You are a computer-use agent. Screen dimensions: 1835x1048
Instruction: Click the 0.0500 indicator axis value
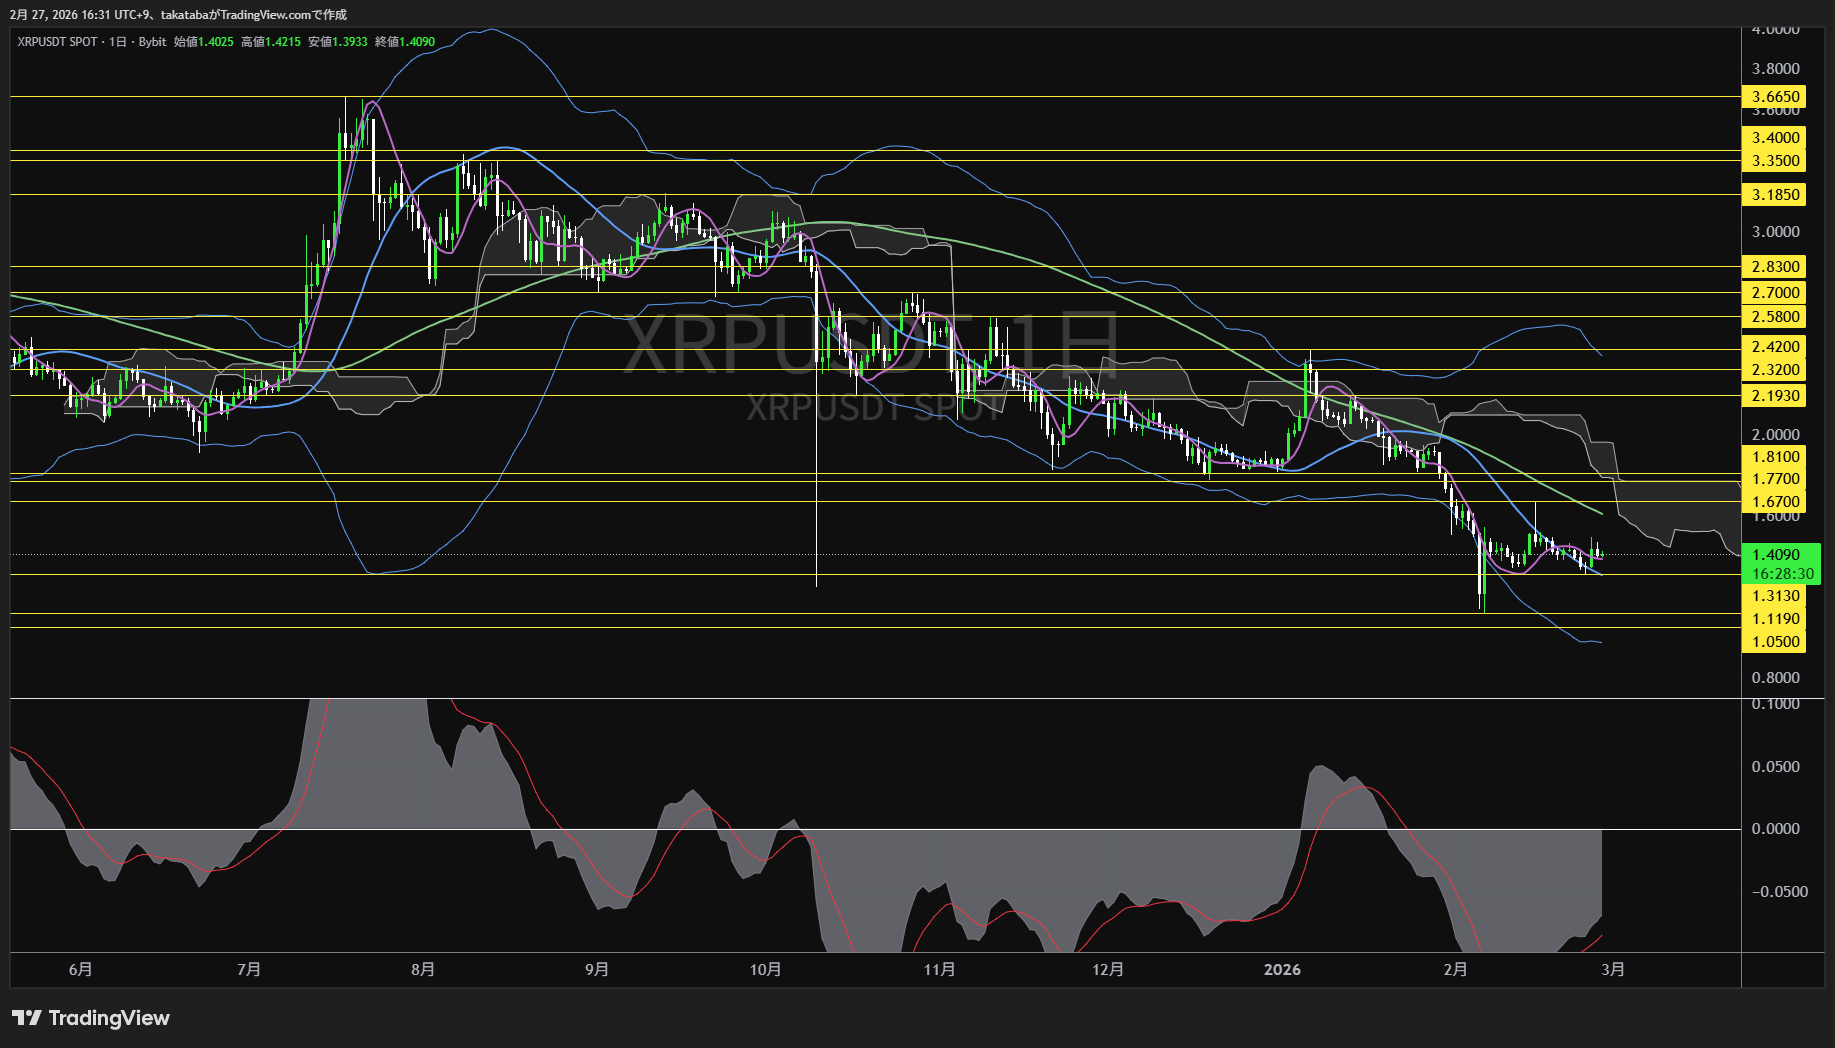[1776, 767]
